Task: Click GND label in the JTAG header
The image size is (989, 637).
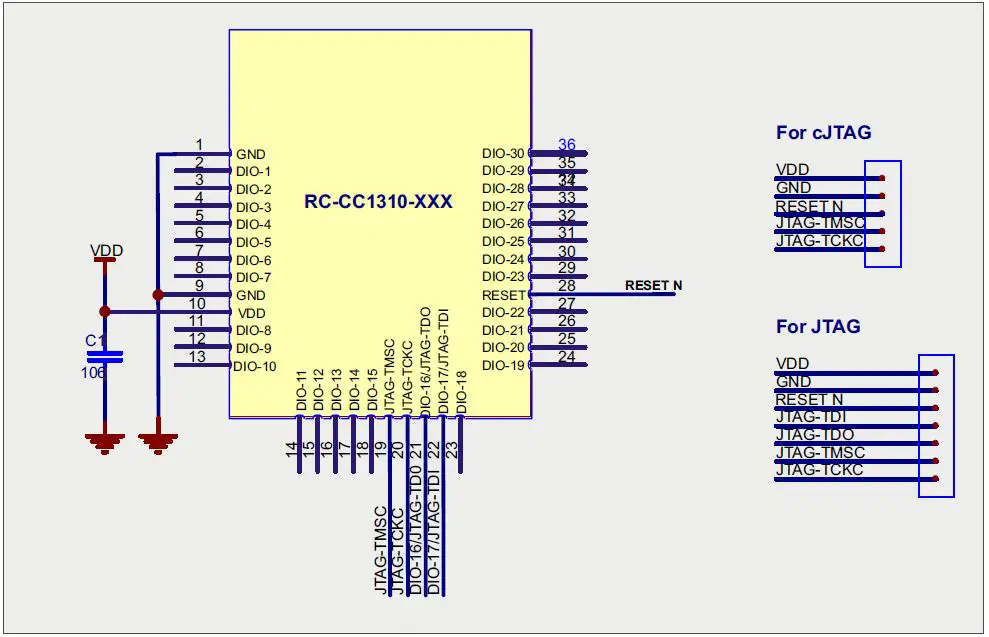Action: pos(793,382)
